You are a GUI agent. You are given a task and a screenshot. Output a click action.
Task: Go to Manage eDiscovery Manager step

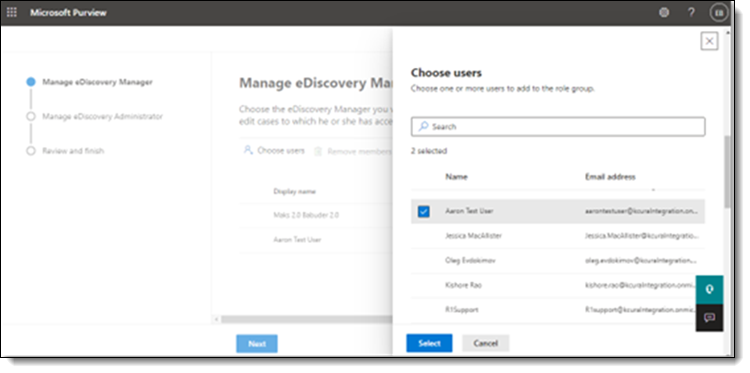click(x=97, y=82)
